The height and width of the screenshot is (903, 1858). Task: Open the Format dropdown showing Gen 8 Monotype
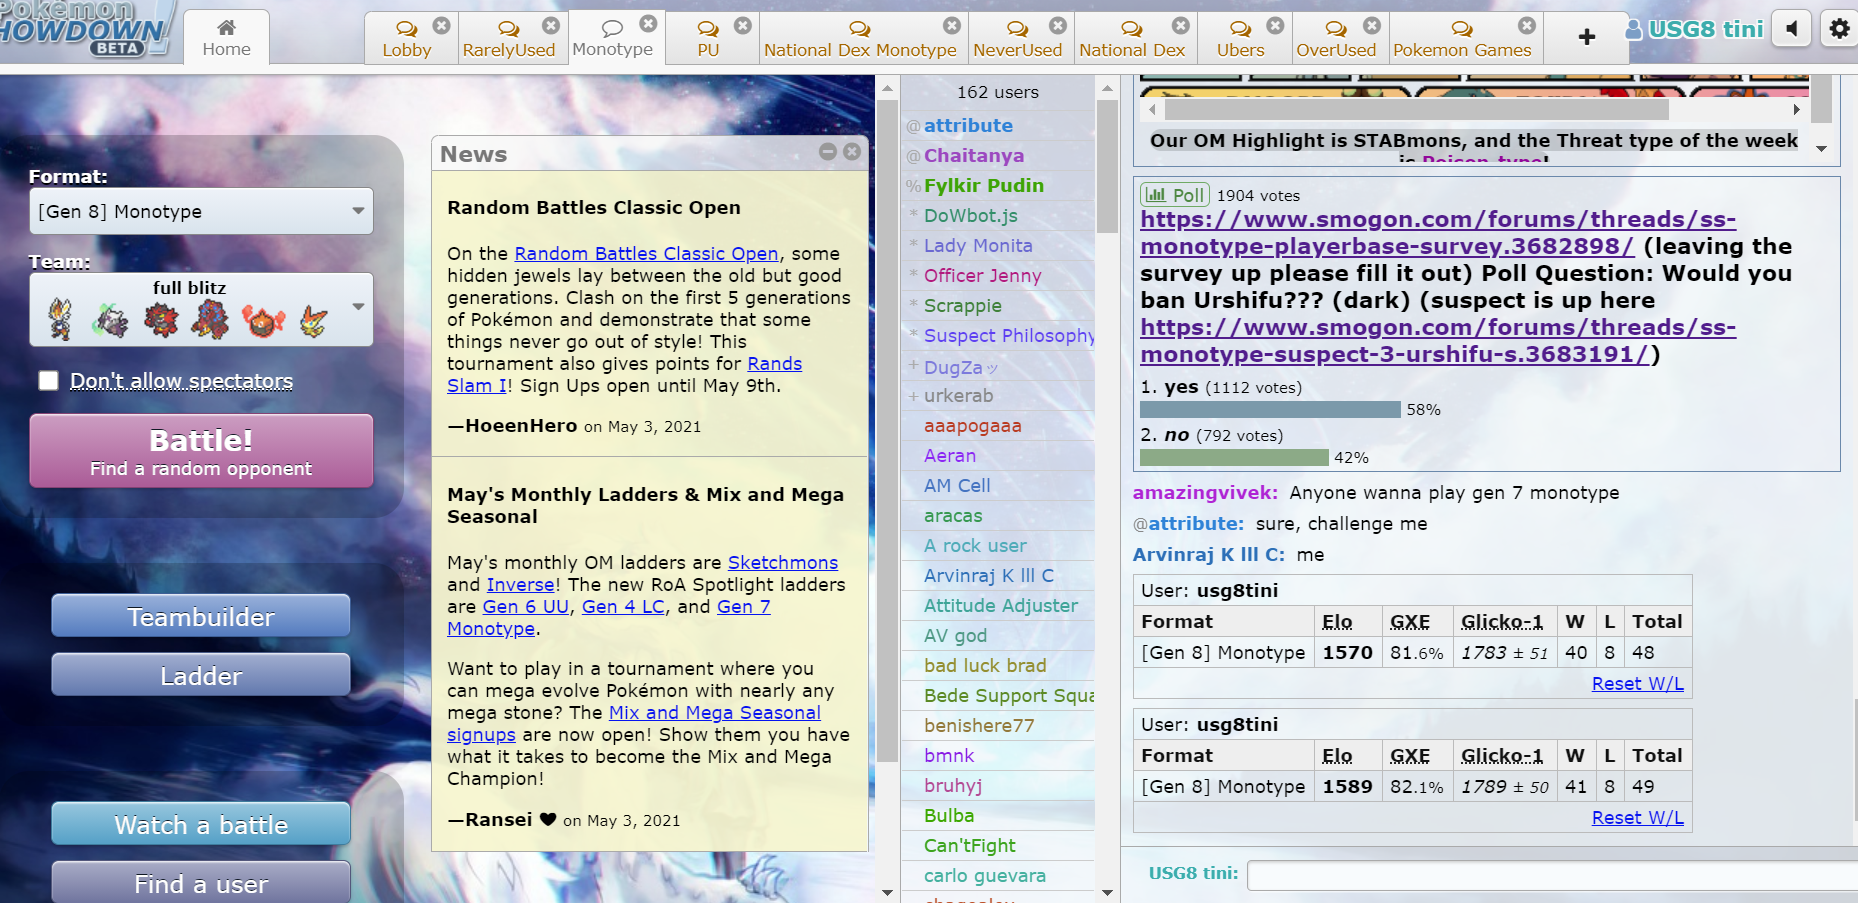click(201, 211)
